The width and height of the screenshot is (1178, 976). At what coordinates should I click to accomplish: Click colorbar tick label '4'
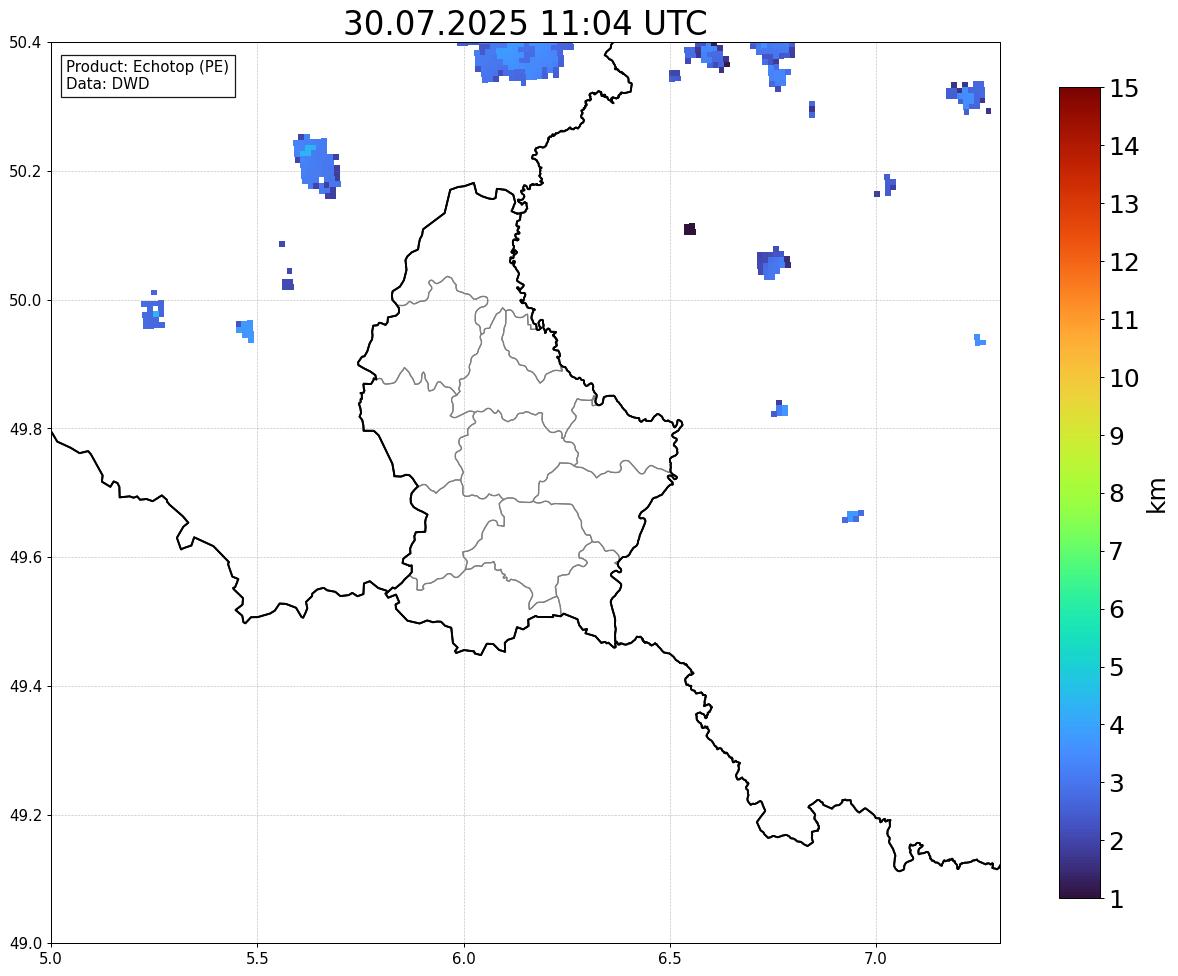coord(1117,725)
